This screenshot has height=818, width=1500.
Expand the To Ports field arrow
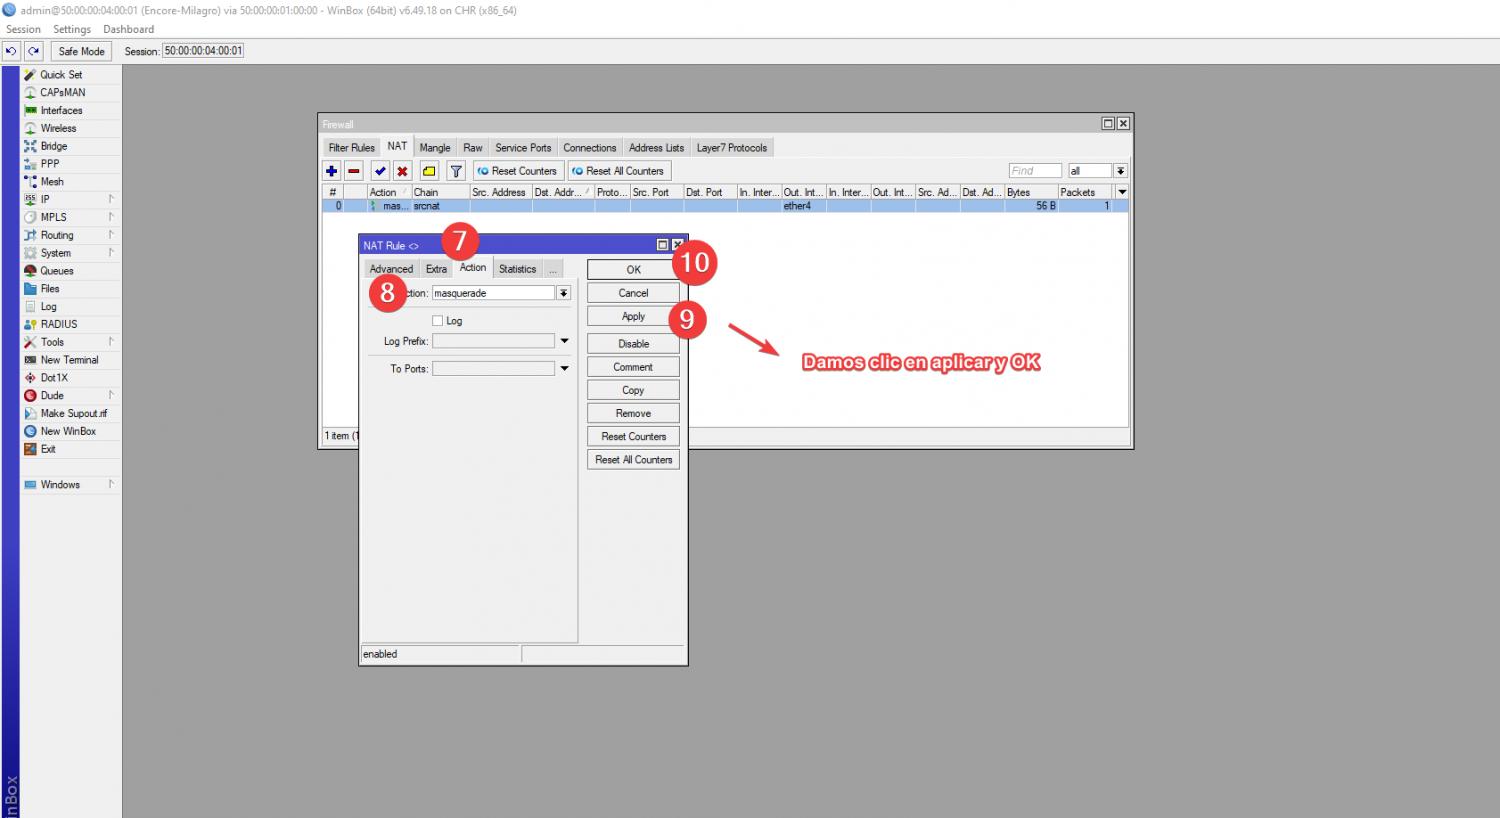point(564,369)
